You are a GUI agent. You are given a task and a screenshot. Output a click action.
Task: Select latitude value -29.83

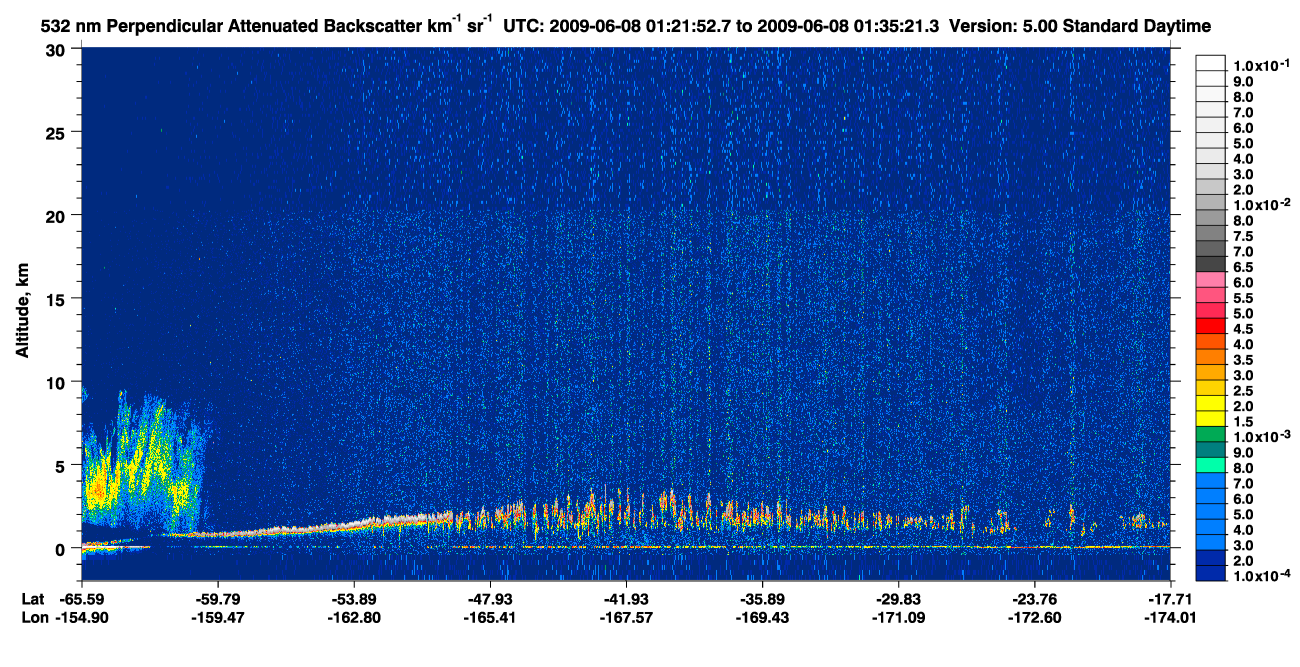click(898, 598)
